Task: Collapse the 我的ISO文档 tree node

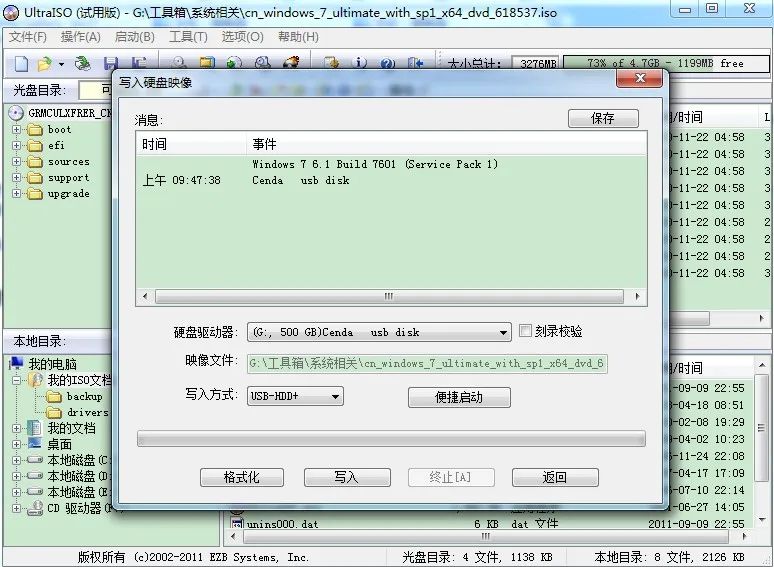Action: [x=16, y=380]
